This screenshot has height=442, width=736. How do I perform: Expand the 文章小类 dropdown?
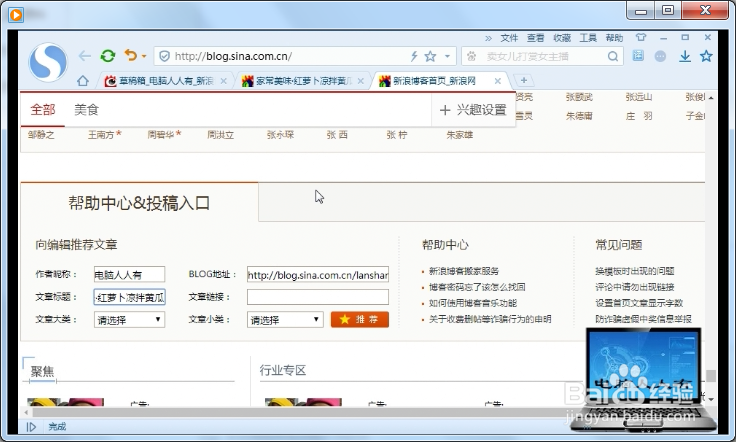coord(285,320)
